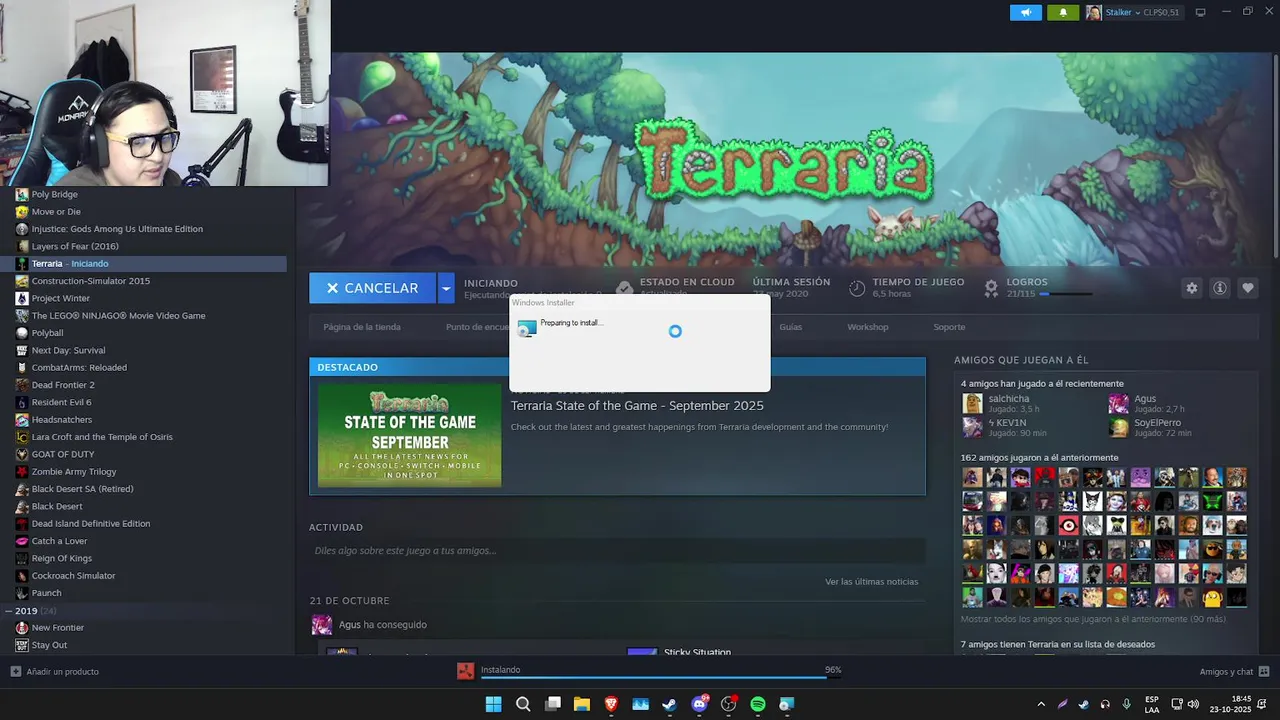Select New Frontier in library

tap(57, 628)
